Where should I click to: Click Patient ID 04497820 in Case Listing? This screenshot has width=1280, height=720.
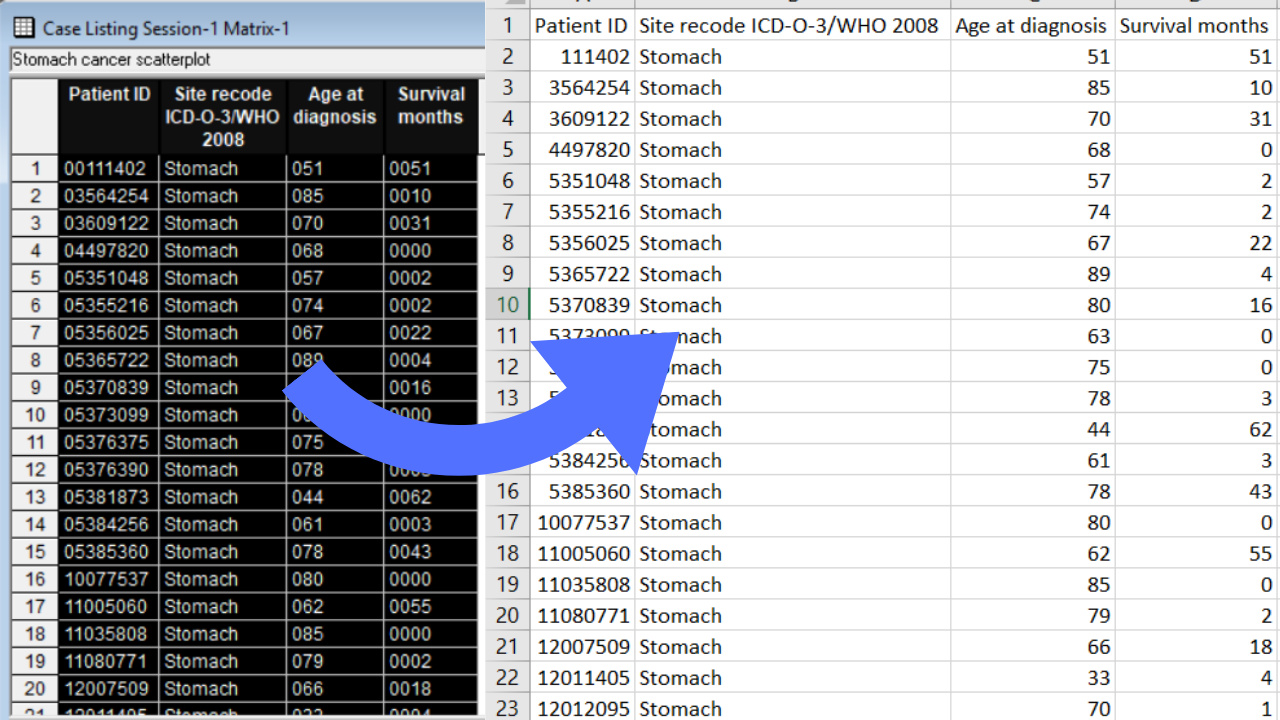tap(109, 250)
